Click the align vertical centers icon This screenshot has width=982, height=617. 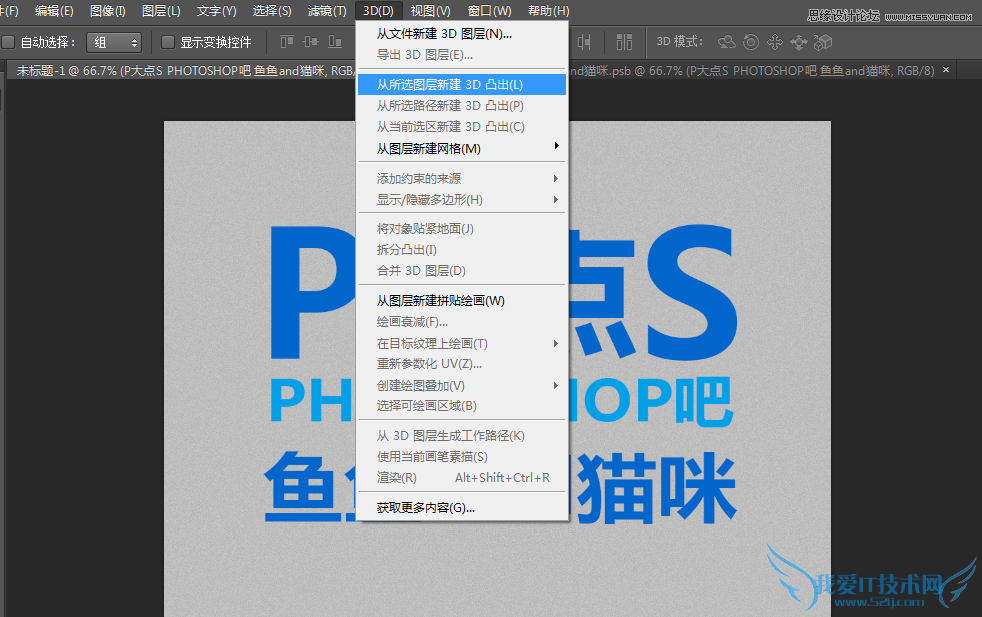click(311, 42)
